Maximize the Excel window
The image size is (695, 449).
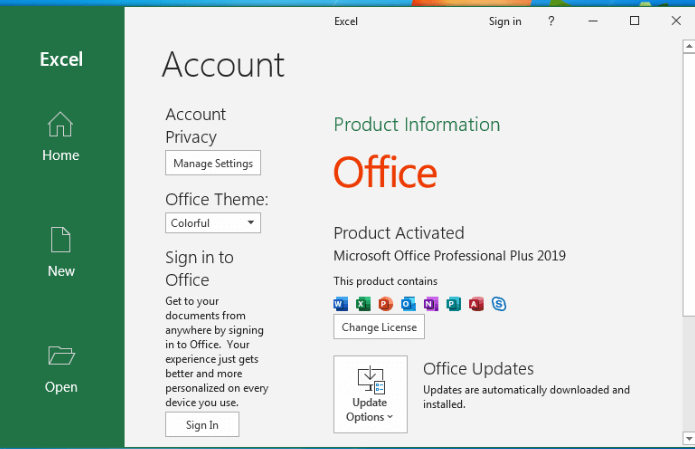pos(634,21)
